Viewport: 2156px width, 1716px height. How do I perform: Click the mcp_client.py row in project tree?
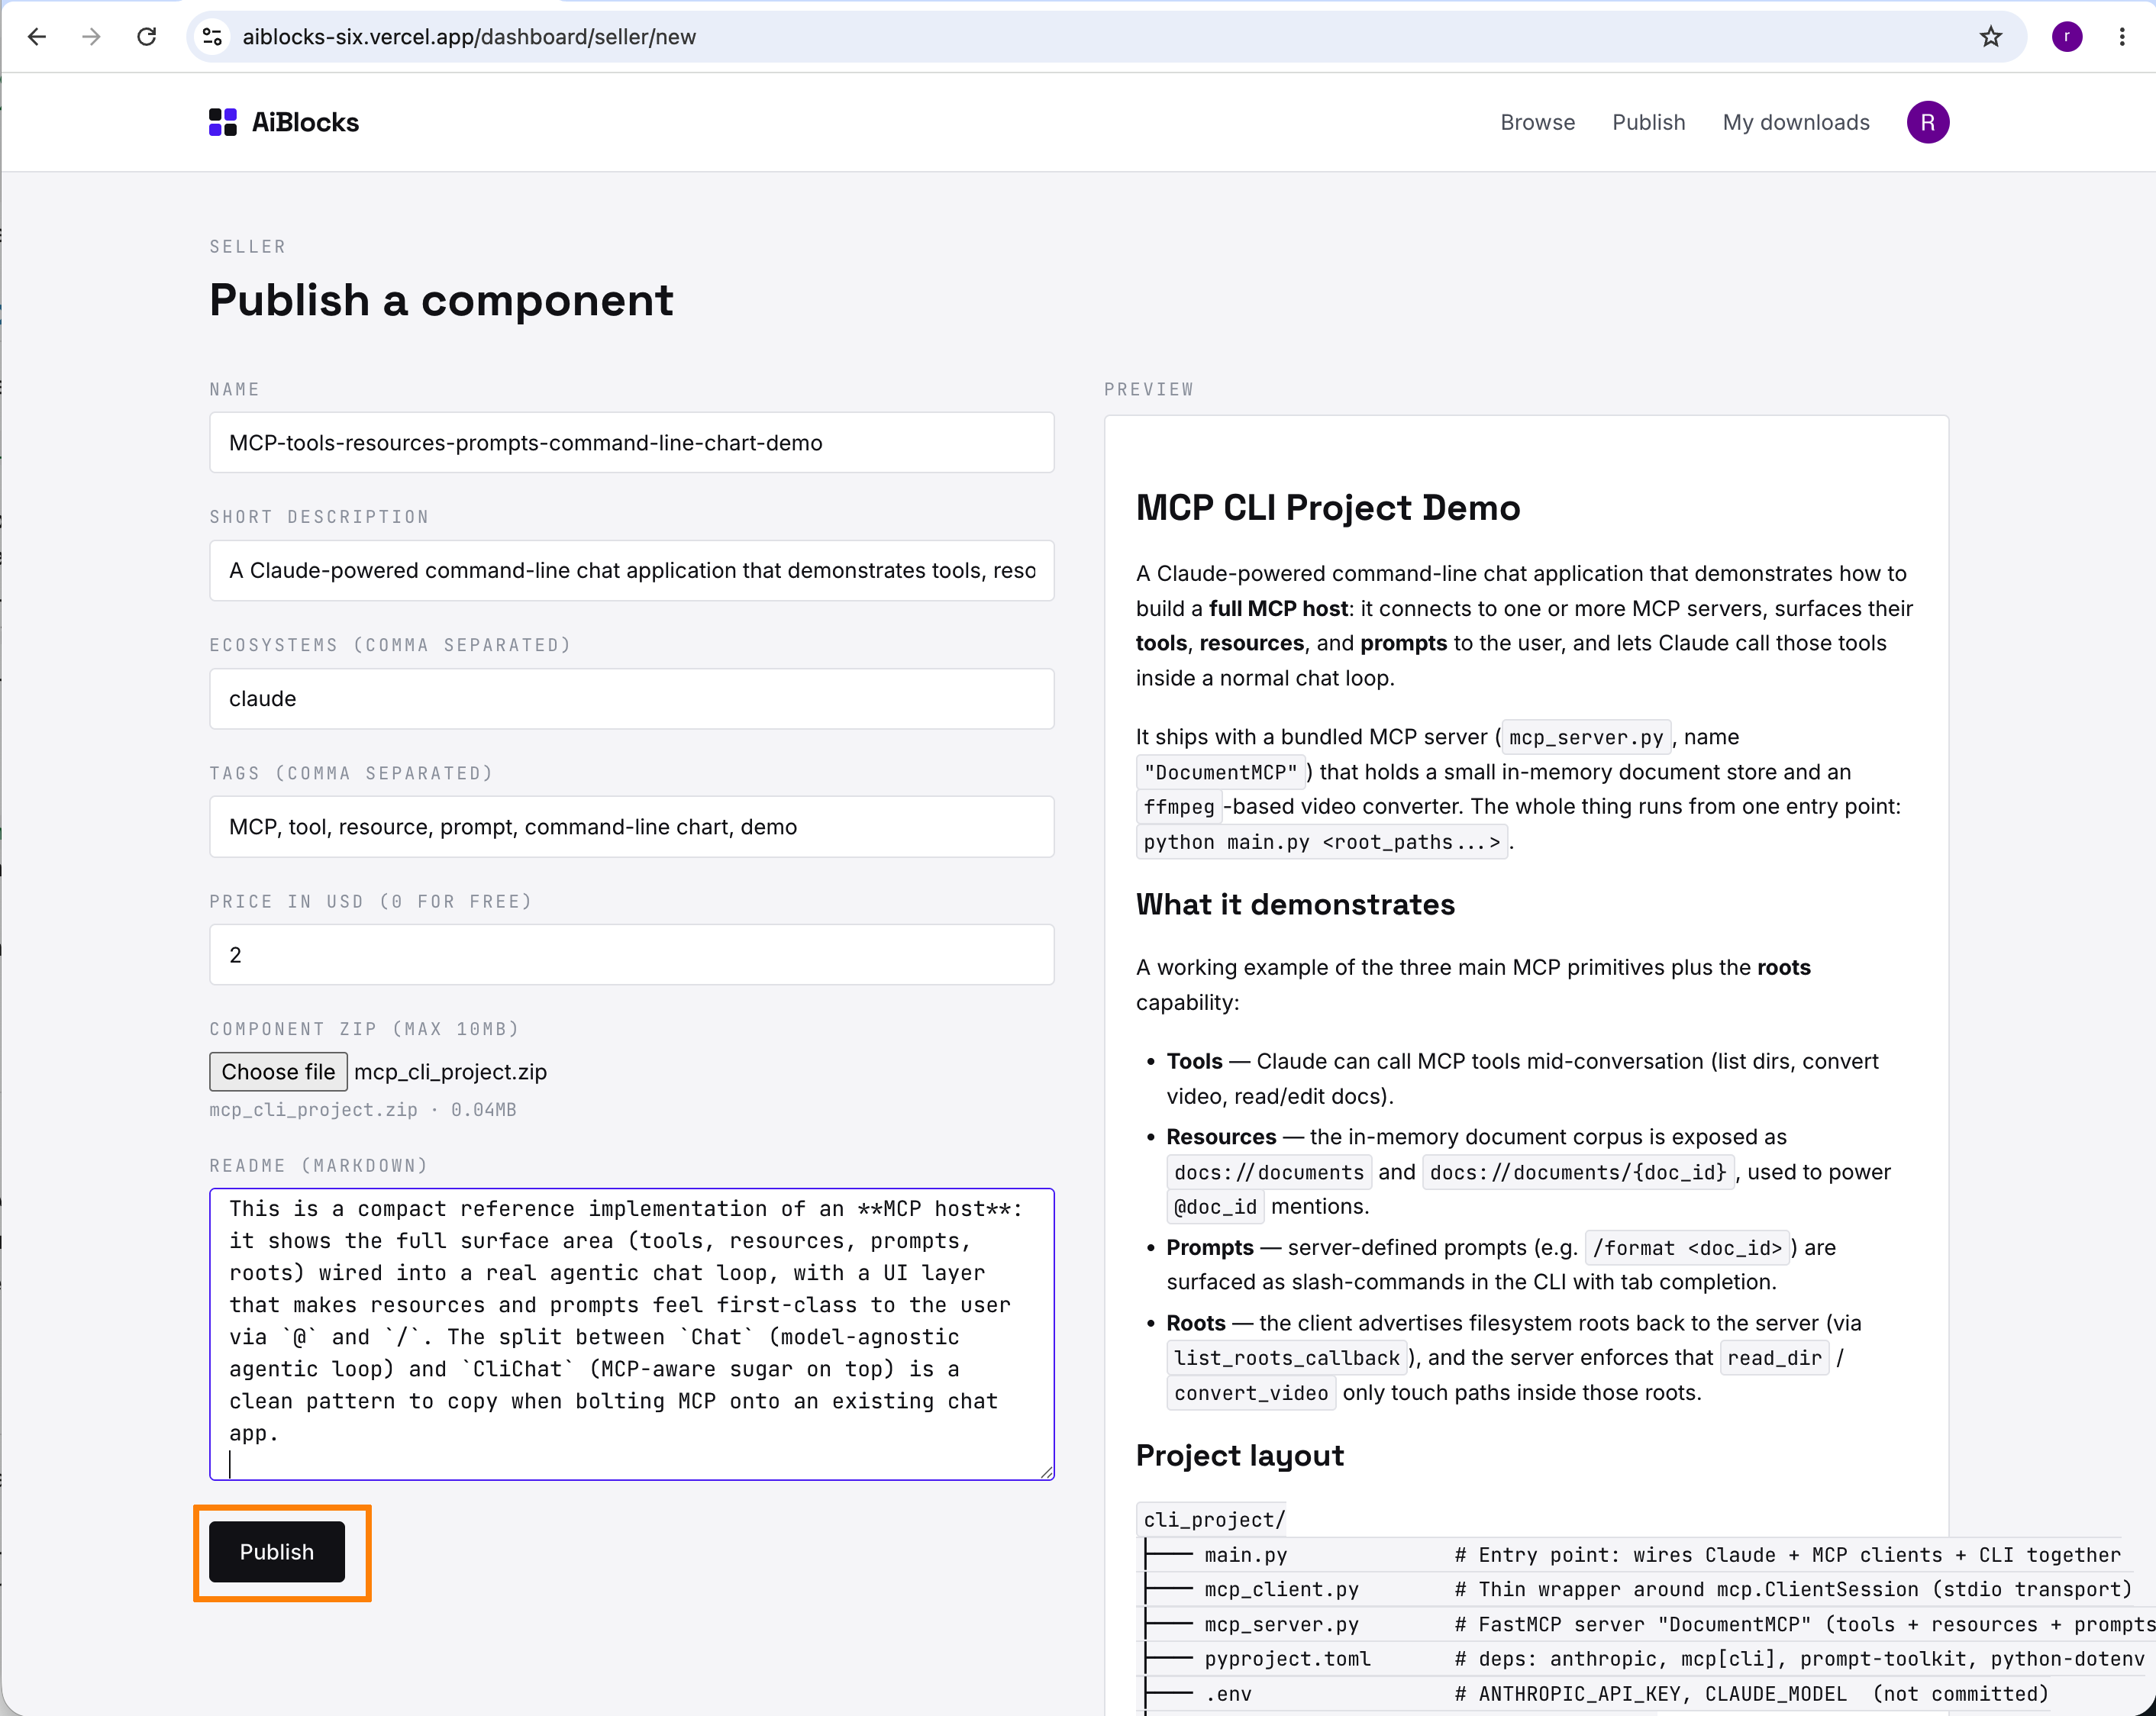point(1638,1589)
